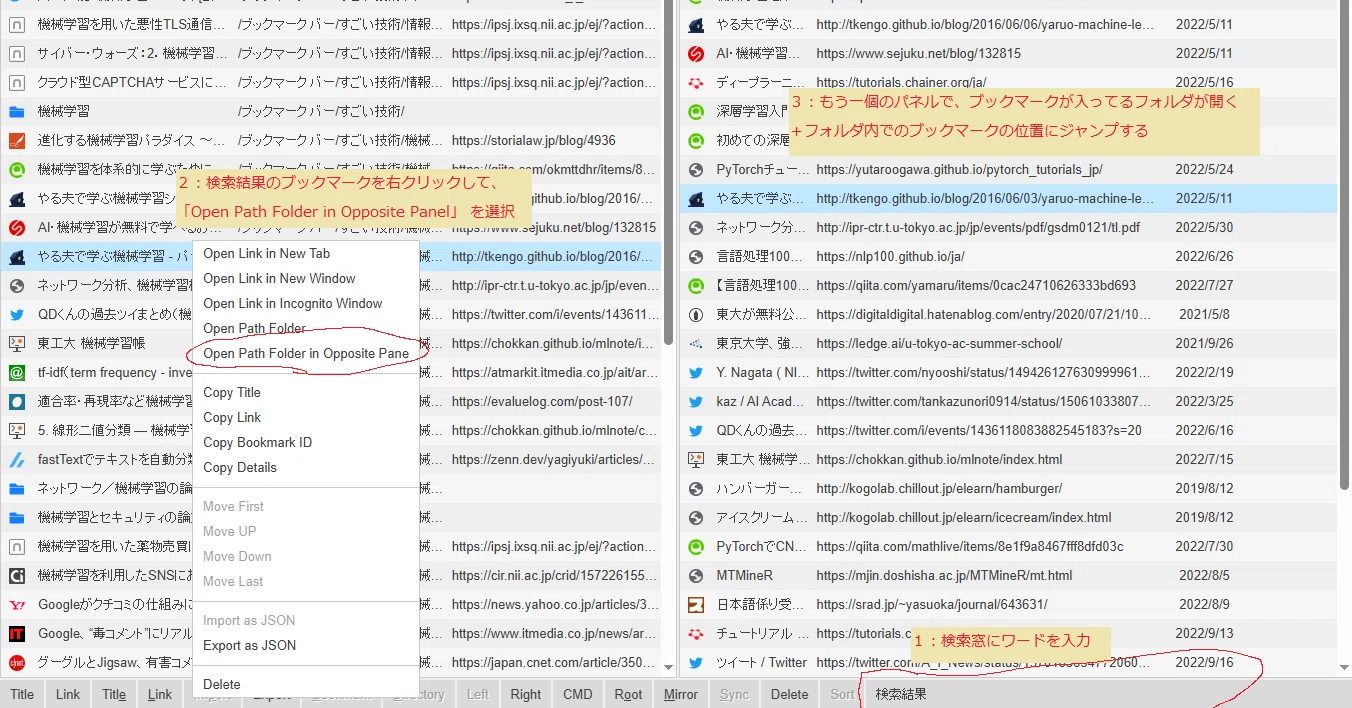Click the Yahoo icon beside Googleがクチコミの仕組みに
Screen dimensions: 1352x708
click(x=16, y=604)
